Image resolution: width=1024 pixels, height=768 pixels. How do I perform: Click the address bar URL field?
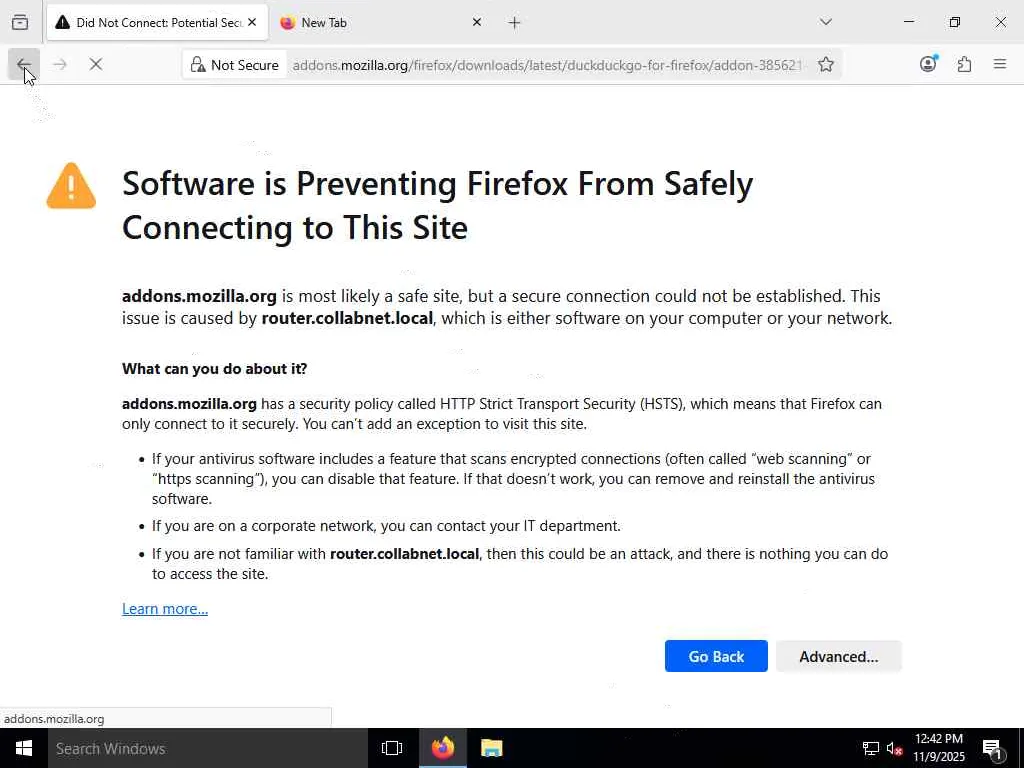pyautogui.click(x=547, y=65)
